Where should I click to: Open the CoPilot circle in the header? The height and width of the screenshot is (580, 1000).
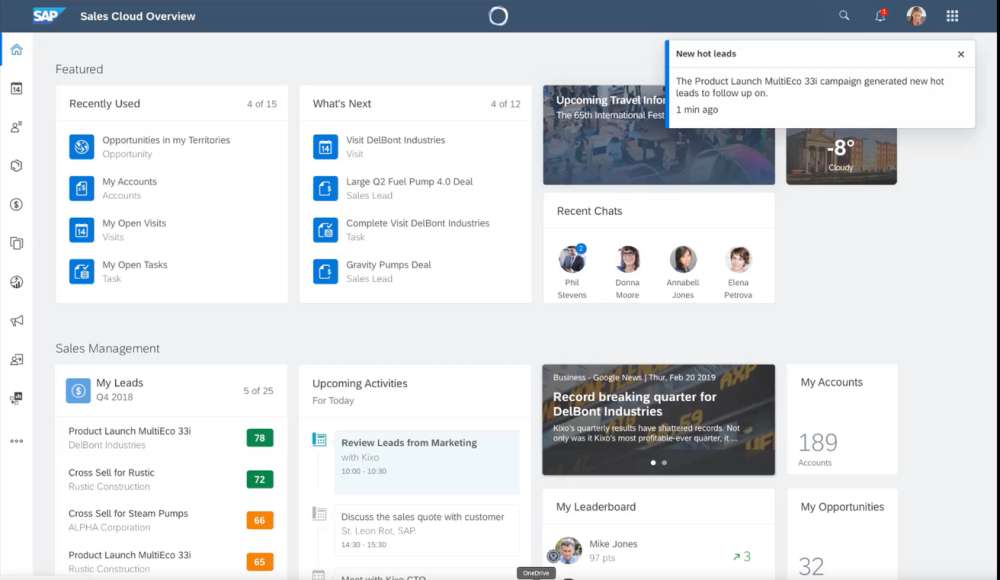pyautogui.click(x=498, y=16)
